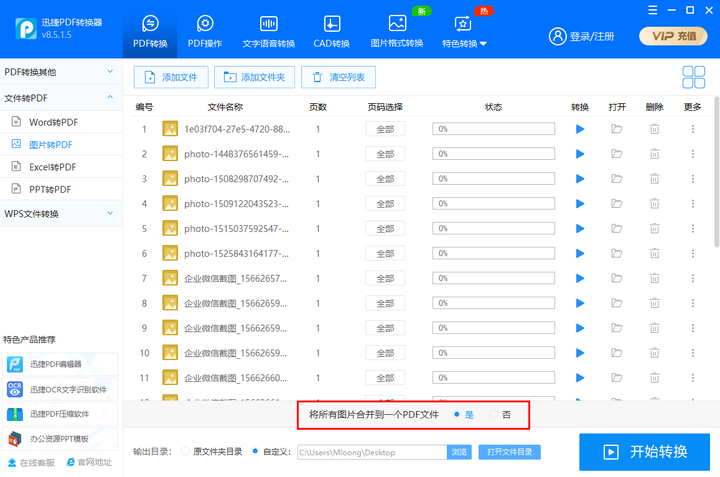Expand the WPS文件转换 section

61,213
